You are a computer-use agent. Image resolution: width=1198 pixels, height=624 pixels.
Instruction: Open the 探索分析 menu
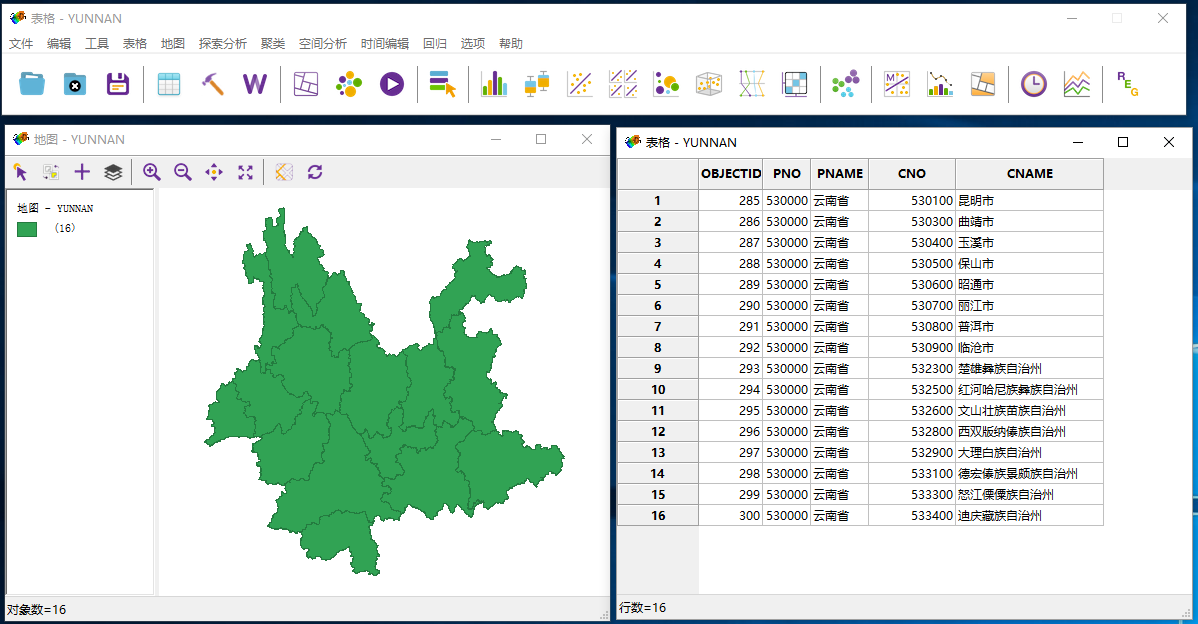222,44
